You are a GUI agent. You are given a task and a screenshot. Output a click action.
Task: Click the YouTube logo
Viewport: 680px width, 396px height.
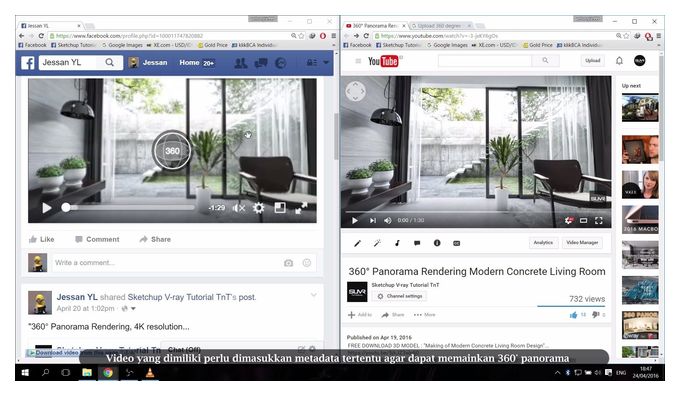383,62
